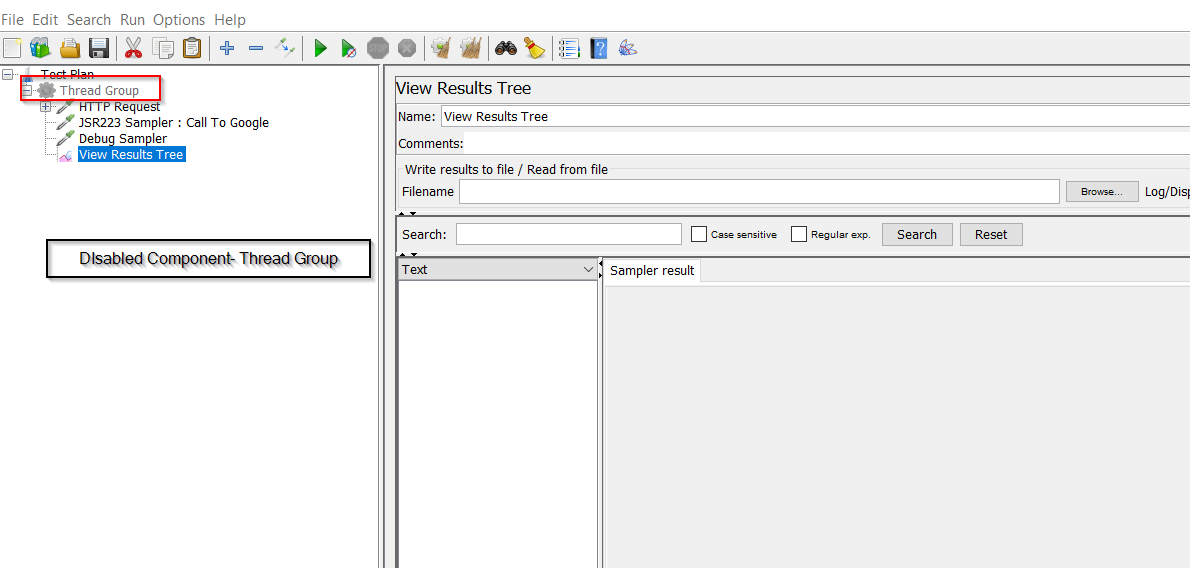Click the Toggle enable/disable toolbar icon
This screenshot has height=568, width=1190.
point(285,49)
